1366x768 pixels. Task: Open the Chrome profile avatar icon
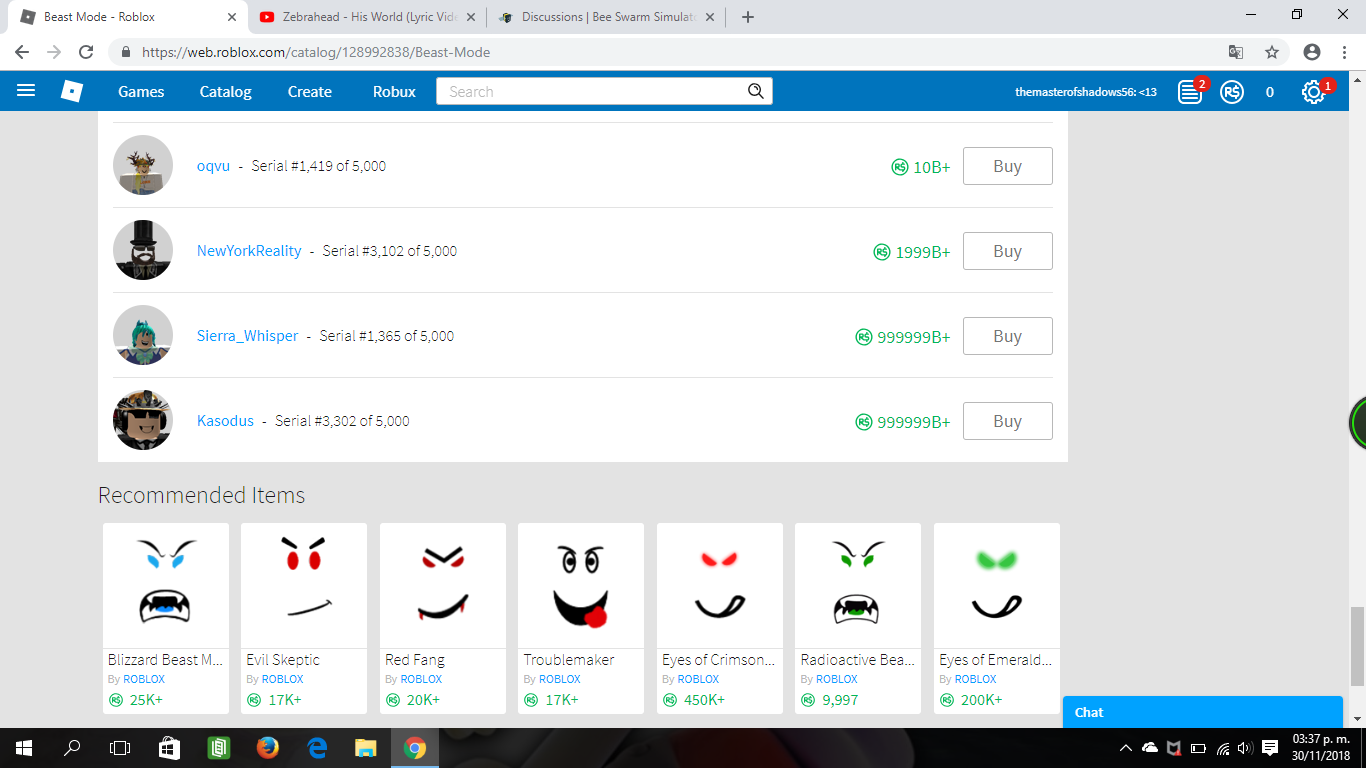1312,52
